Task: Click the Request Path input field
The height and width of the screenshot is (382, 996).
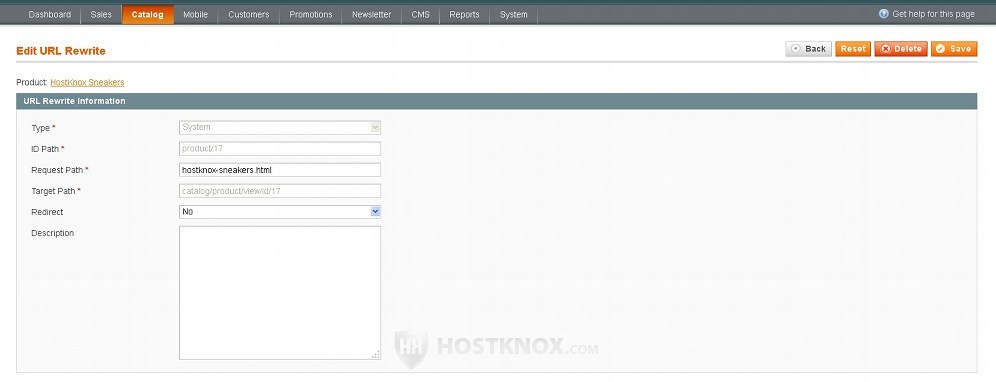Action: [x=280, y=170]
